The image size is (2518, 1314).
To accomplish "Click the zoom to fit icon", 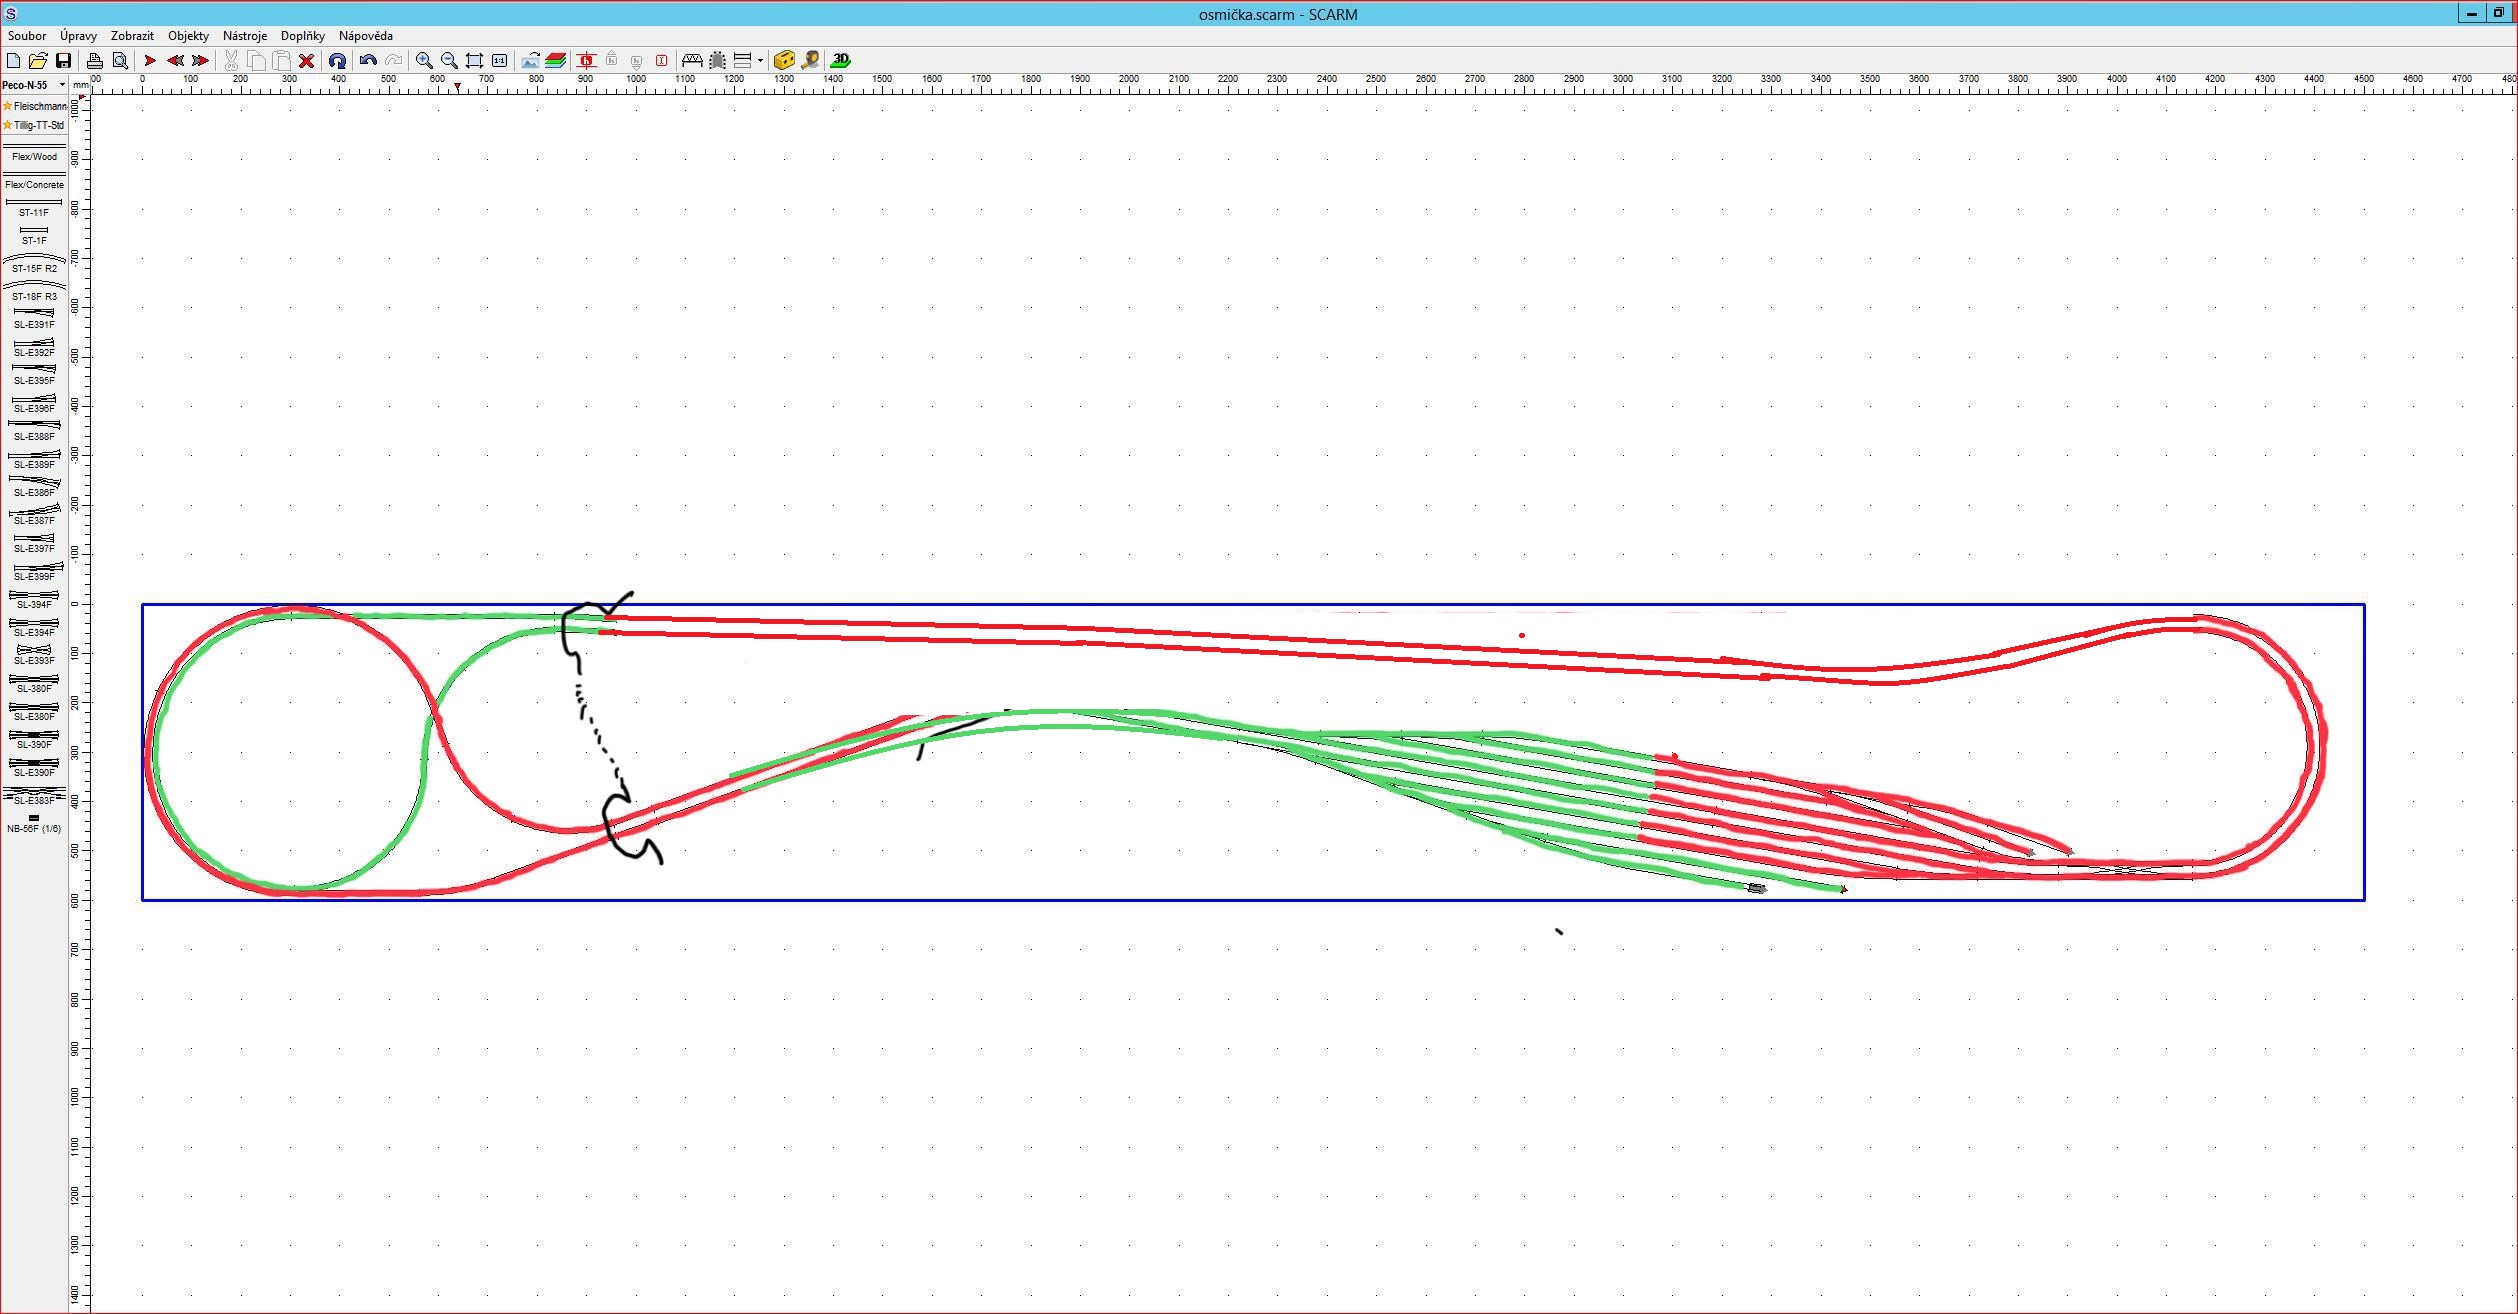I will click(474, 60).
